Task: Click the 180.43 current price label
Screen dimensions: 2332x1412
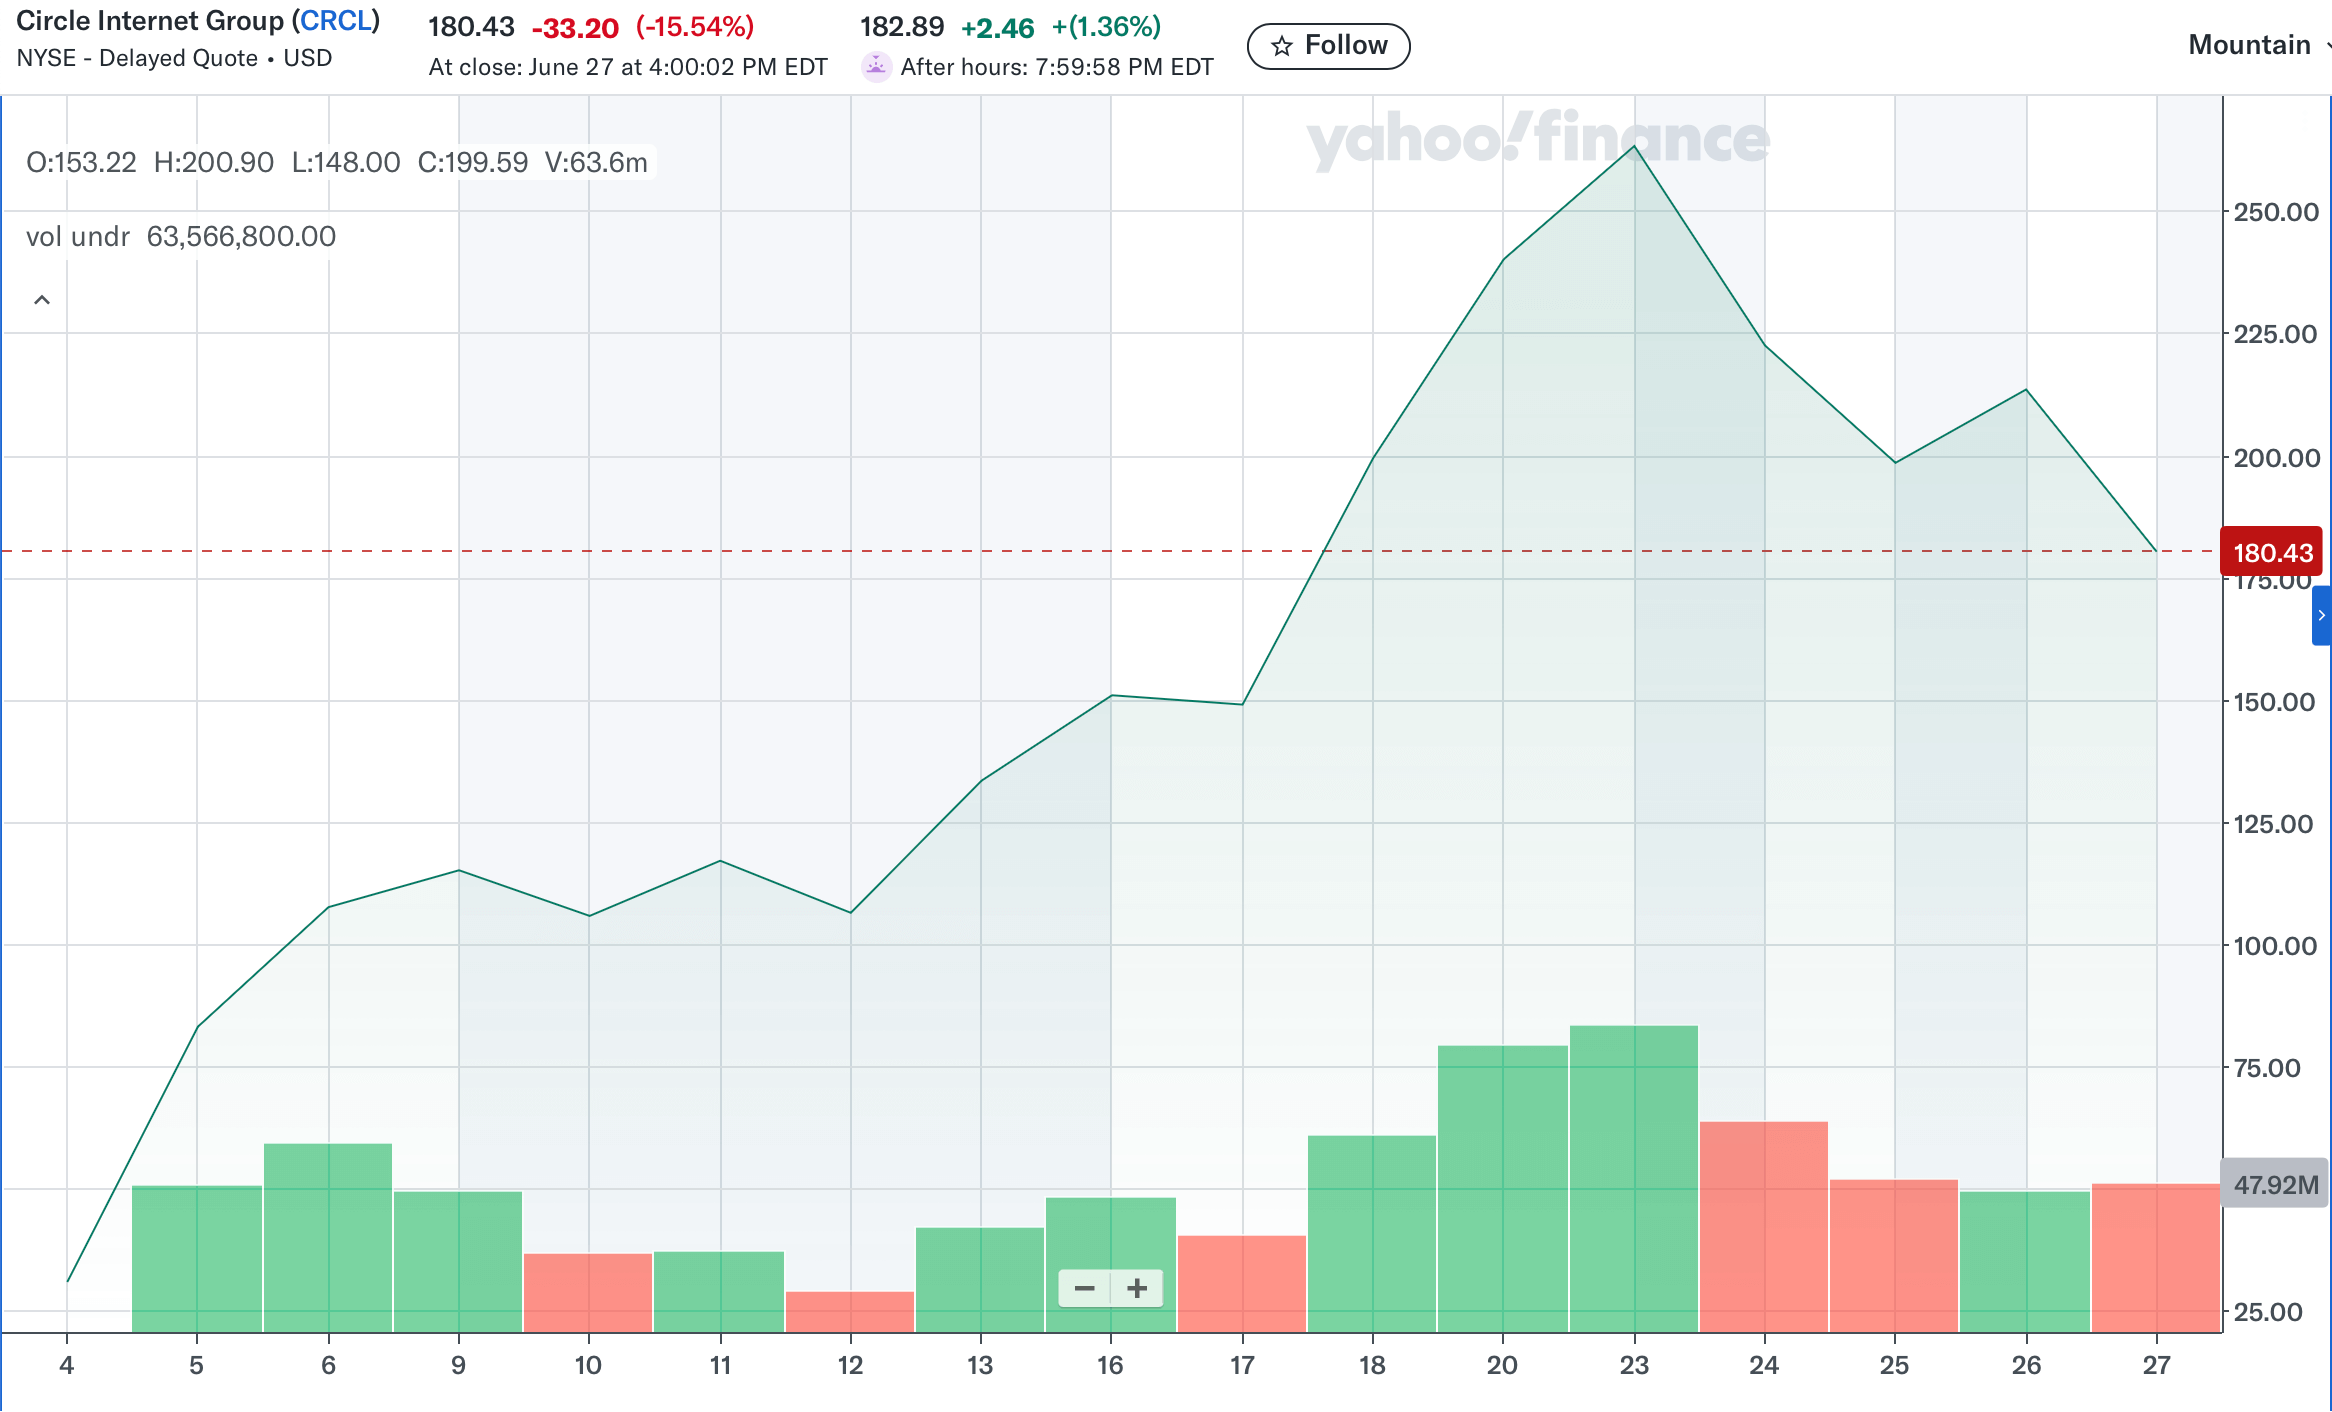Action: tap(2271, 552)
